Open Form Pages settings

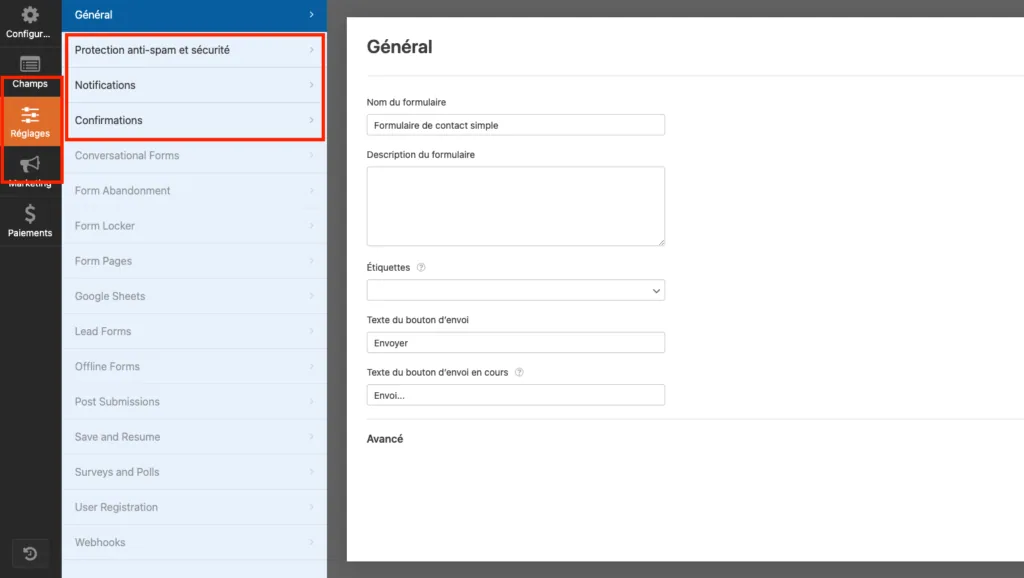click(194, 261)
